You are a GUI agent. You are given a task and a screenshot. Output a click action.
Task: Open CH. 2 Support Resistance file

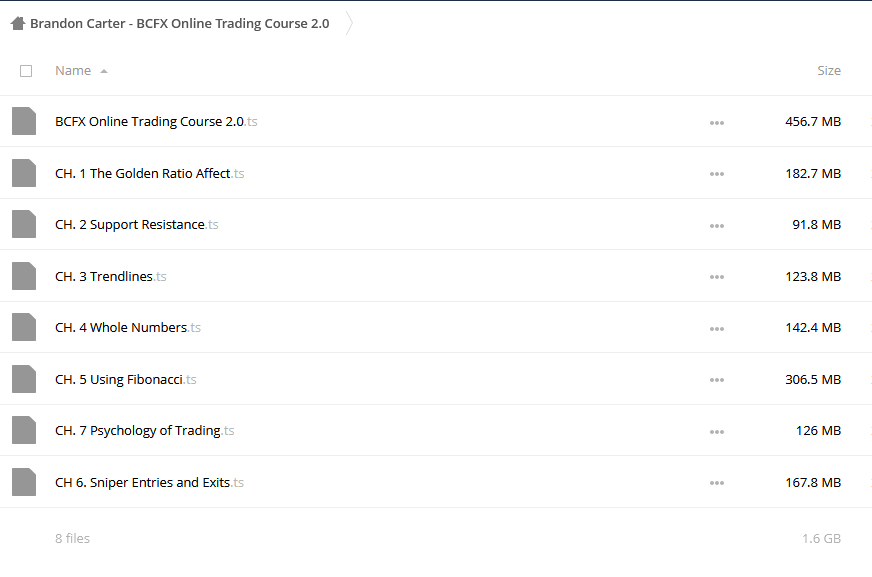coord(137,225)
